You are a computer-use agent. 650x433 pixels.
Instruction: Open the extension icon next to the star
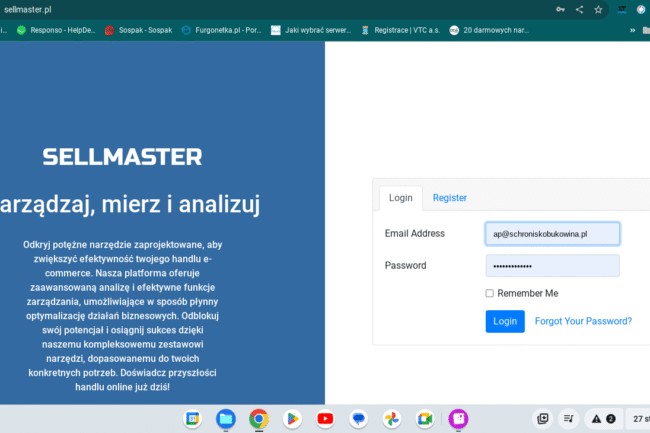(622, 10)
